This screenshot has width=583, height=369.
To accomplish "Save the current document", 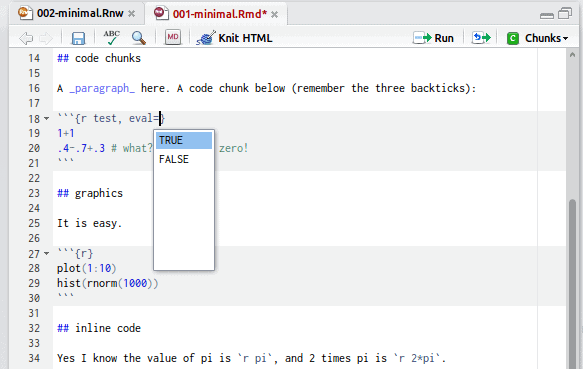I will 78,38.
